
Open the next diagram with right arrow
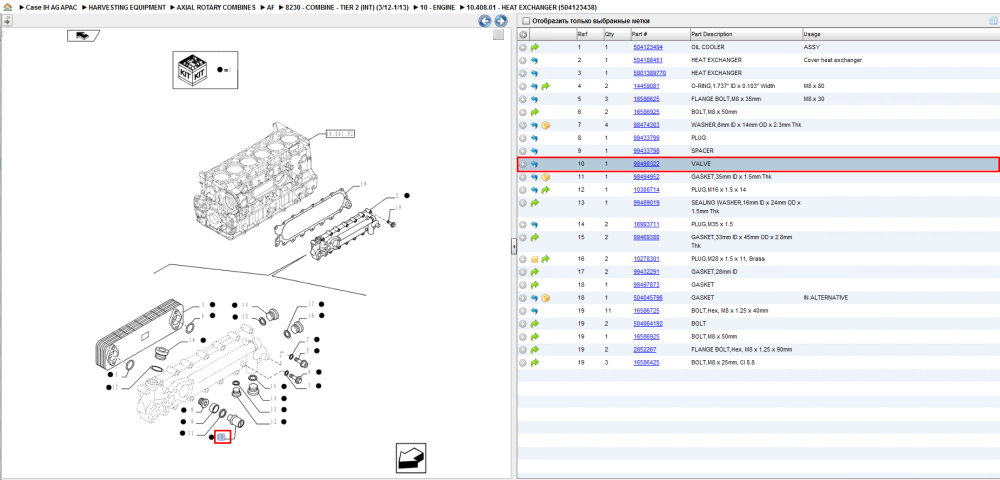(501, 21)
